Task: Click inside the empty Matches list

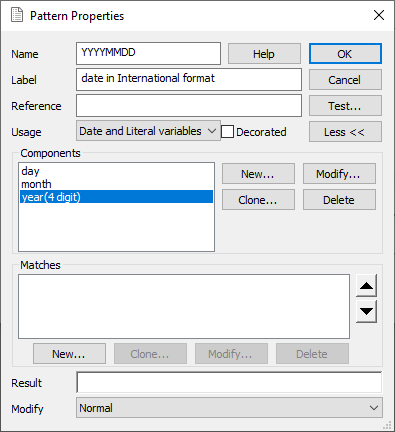Action: 184,306
